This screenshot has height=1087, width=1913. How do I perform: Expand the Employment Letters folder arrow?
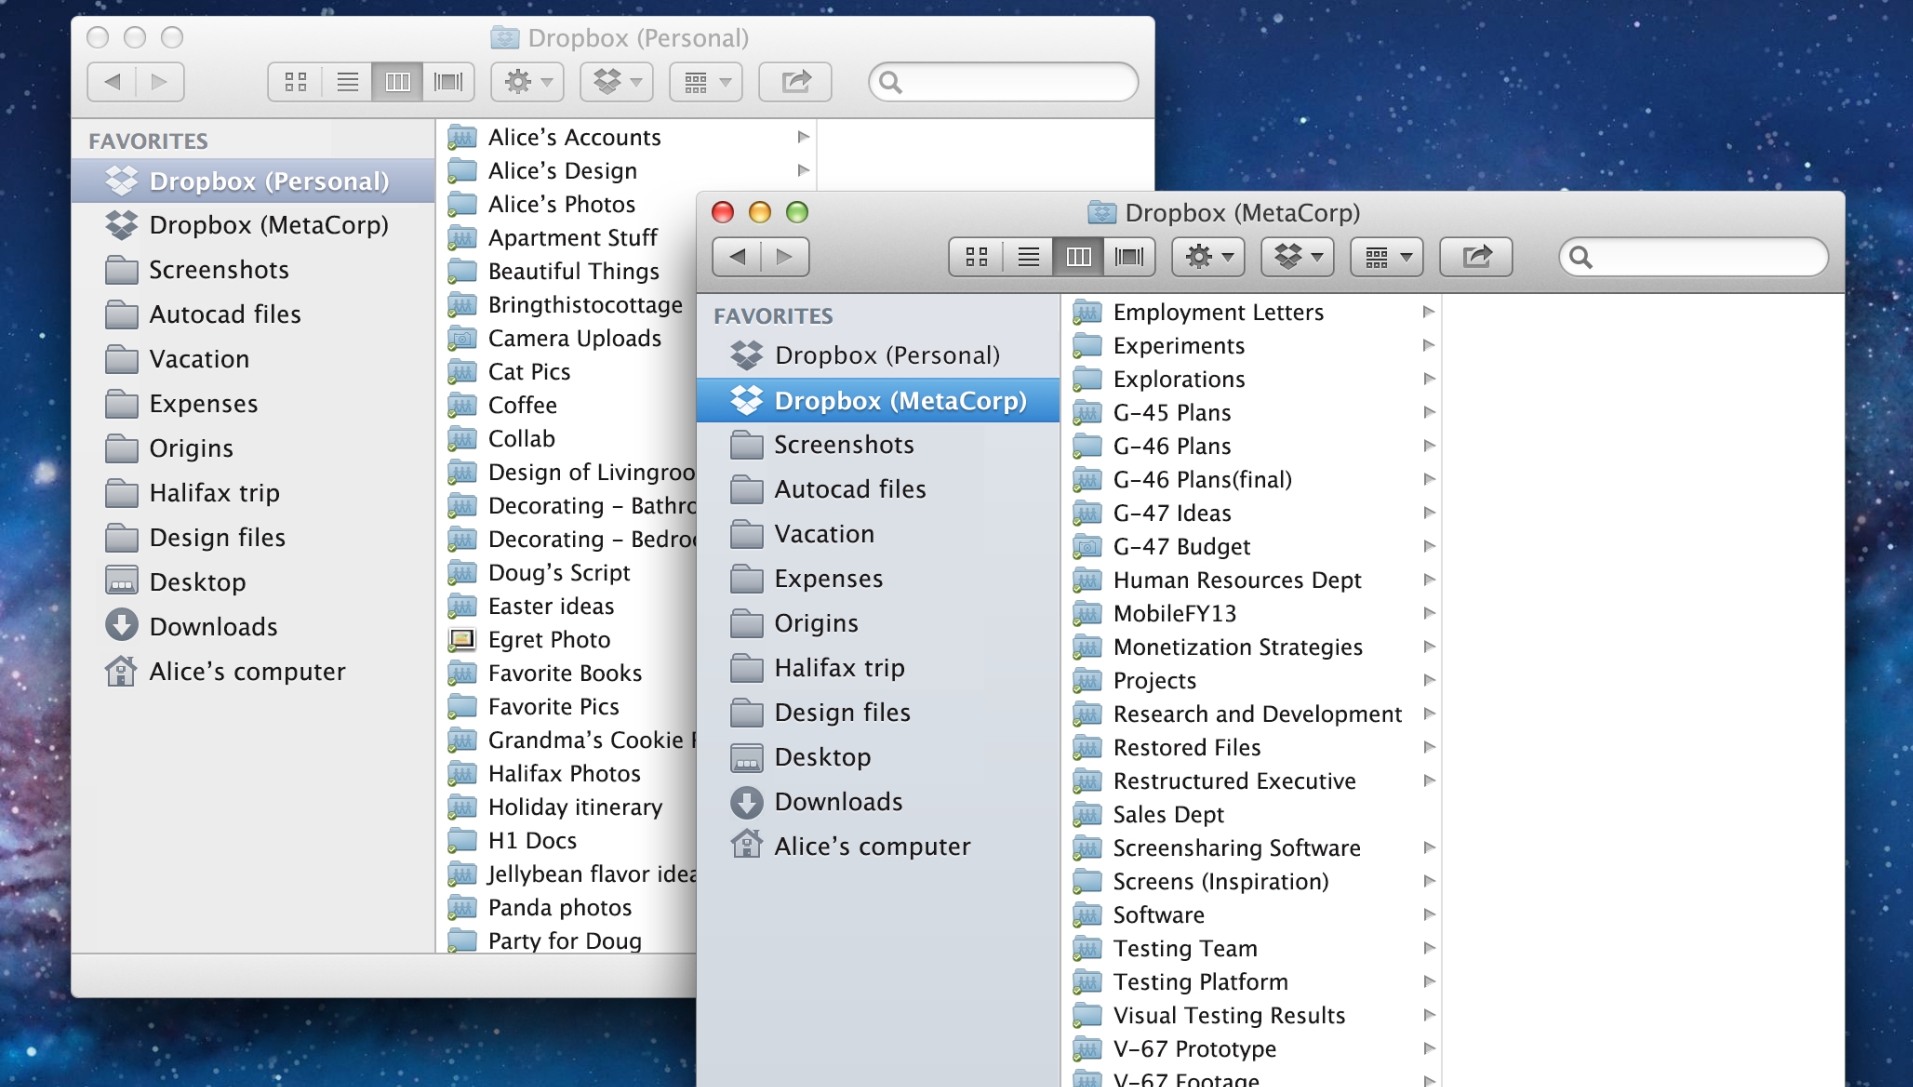coord(1429,312)
